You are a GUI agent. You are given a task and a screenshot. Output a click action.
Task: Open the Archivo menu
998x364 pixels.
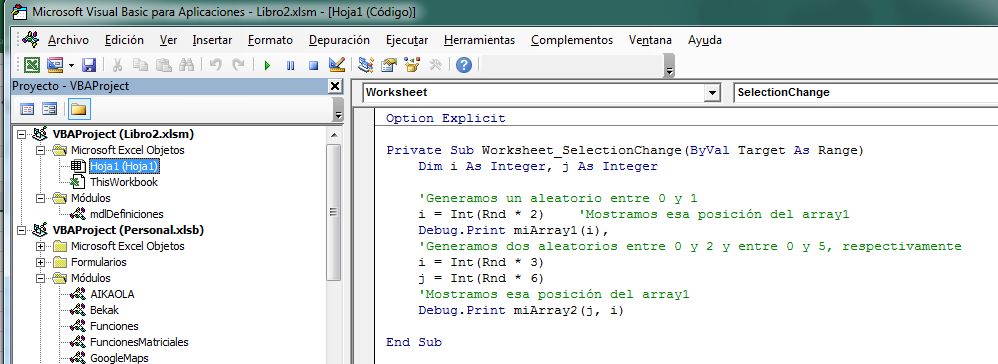(68, 40)
